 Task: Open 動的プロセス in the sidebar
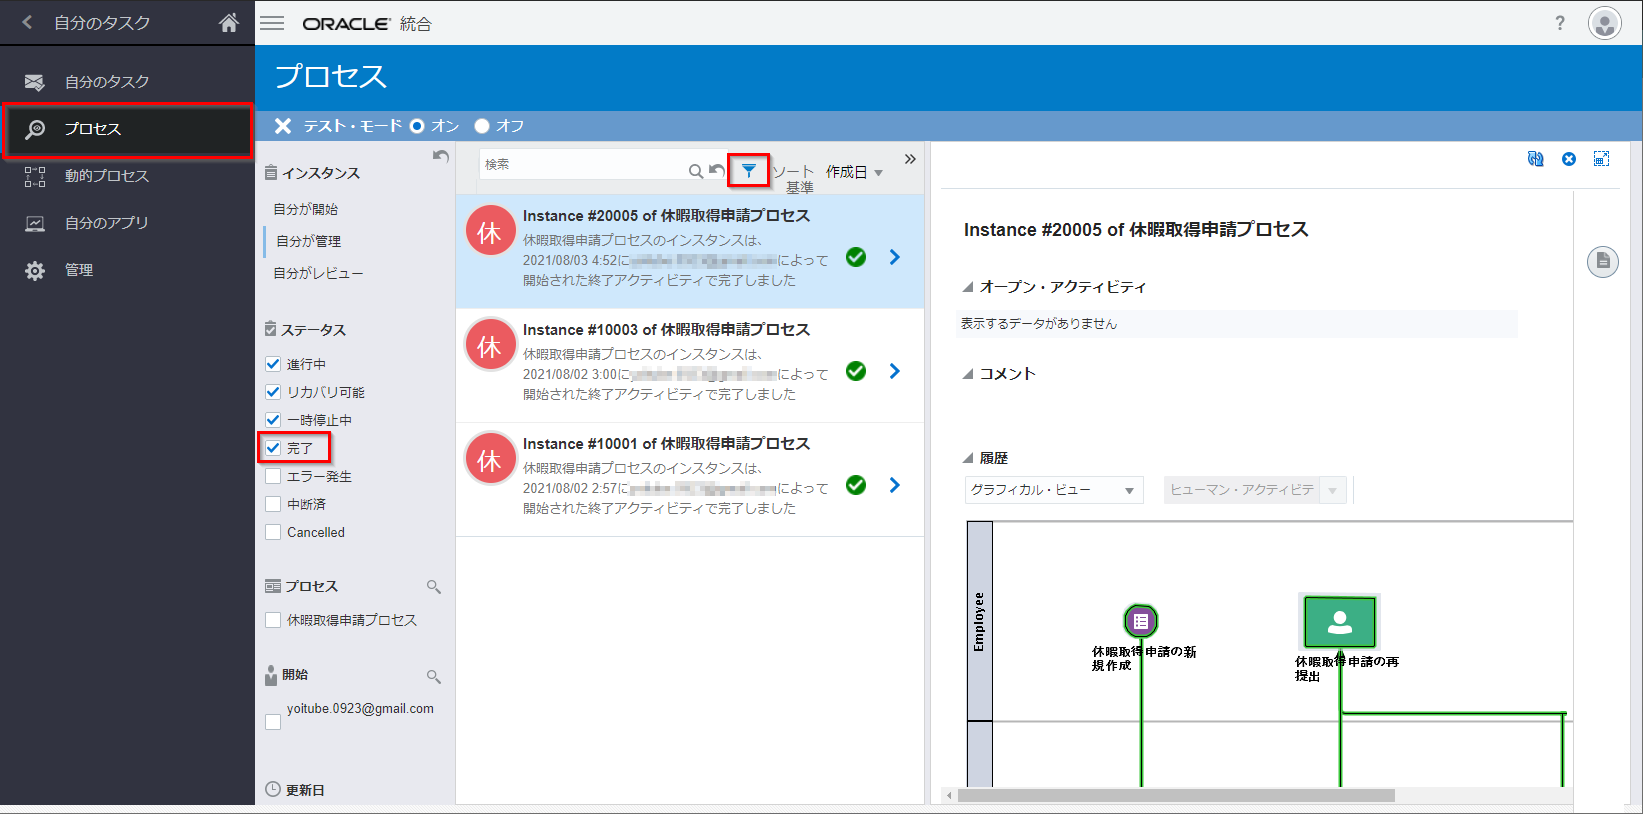[x=106, y=176]
